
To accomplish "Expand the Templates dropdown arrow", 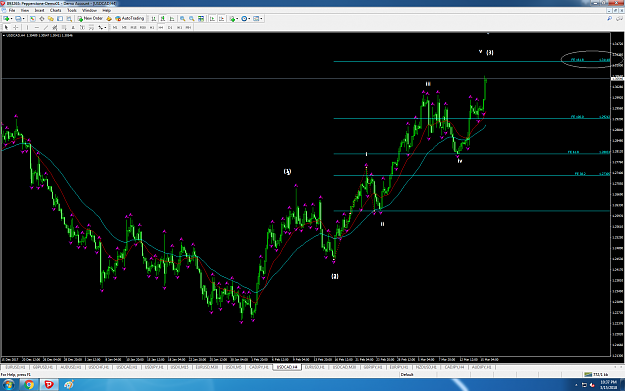I will coord(261,18).
